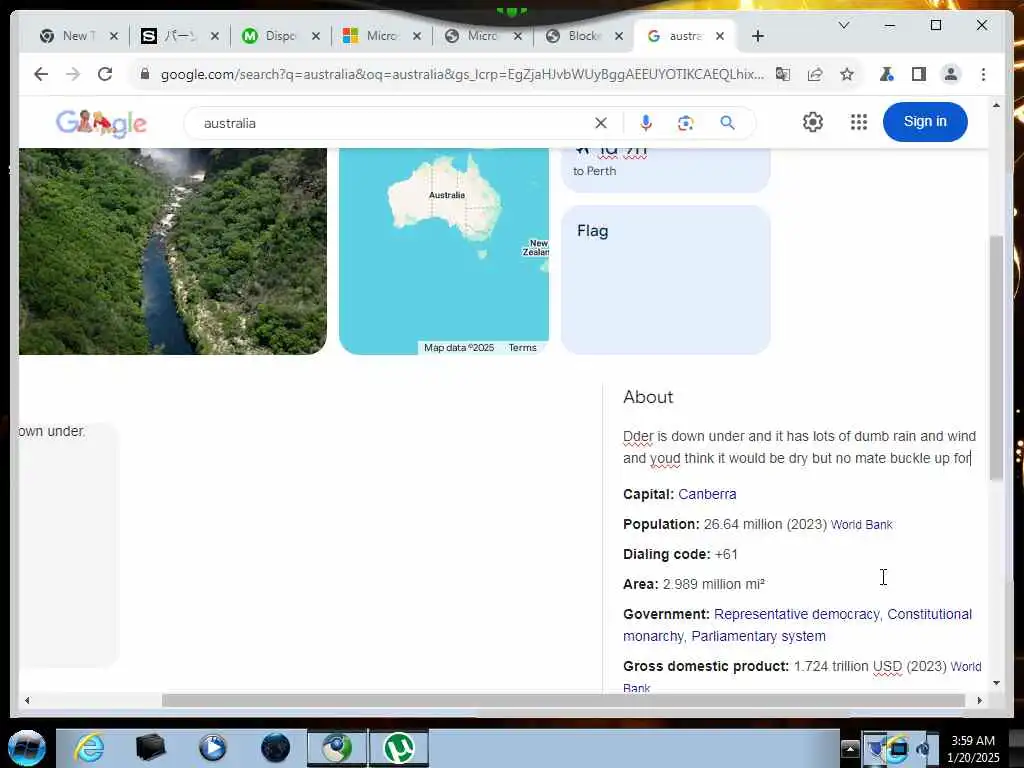Open Windows Media Player taskbar icon
1024x768 pixels.
(x=212, y=748)
